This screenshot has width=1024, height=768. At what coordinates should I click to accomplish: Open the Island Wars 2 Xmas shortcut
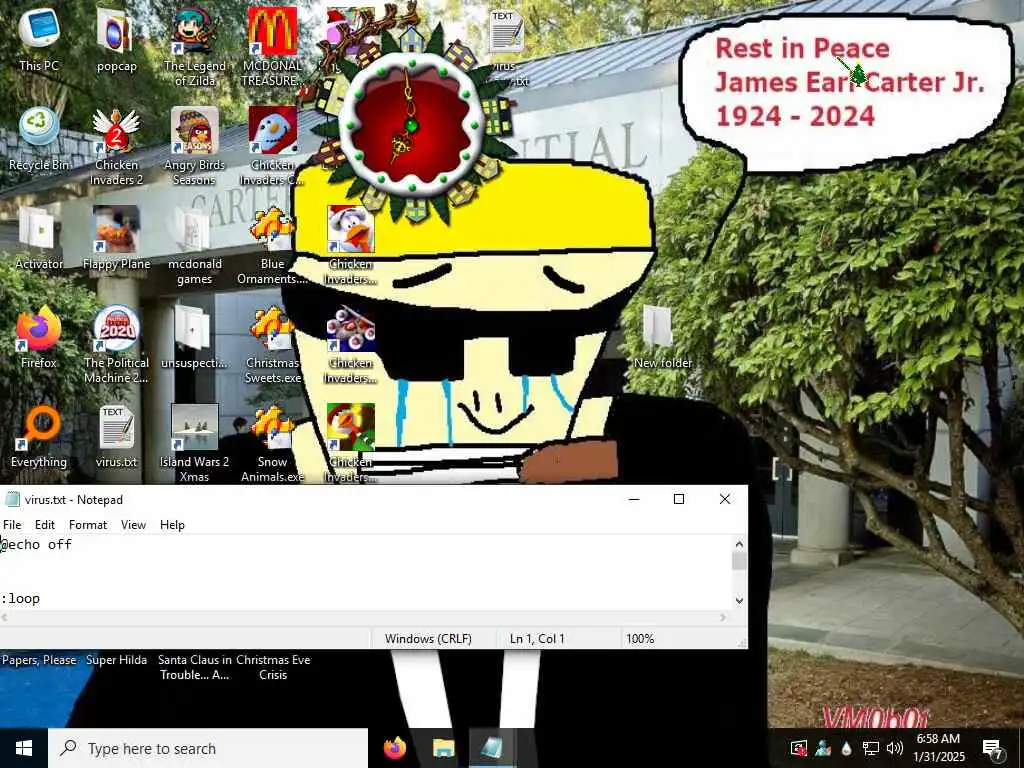point(194,443)
